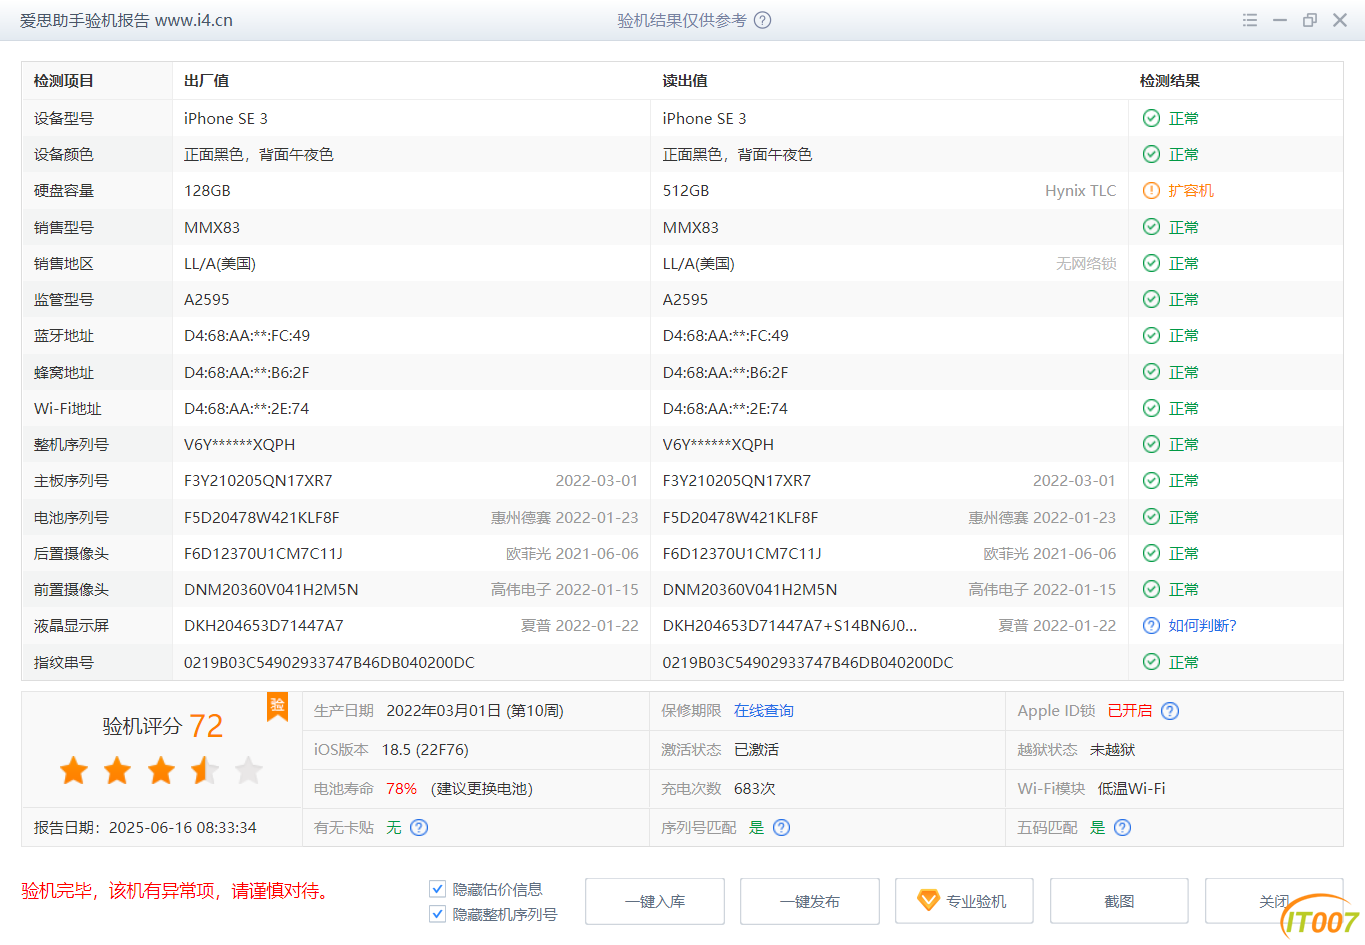Viewport: 1365px width, 945px height.
Task: Click help icon beside 五码匹配 是
Action: [x=1123, y=827]
